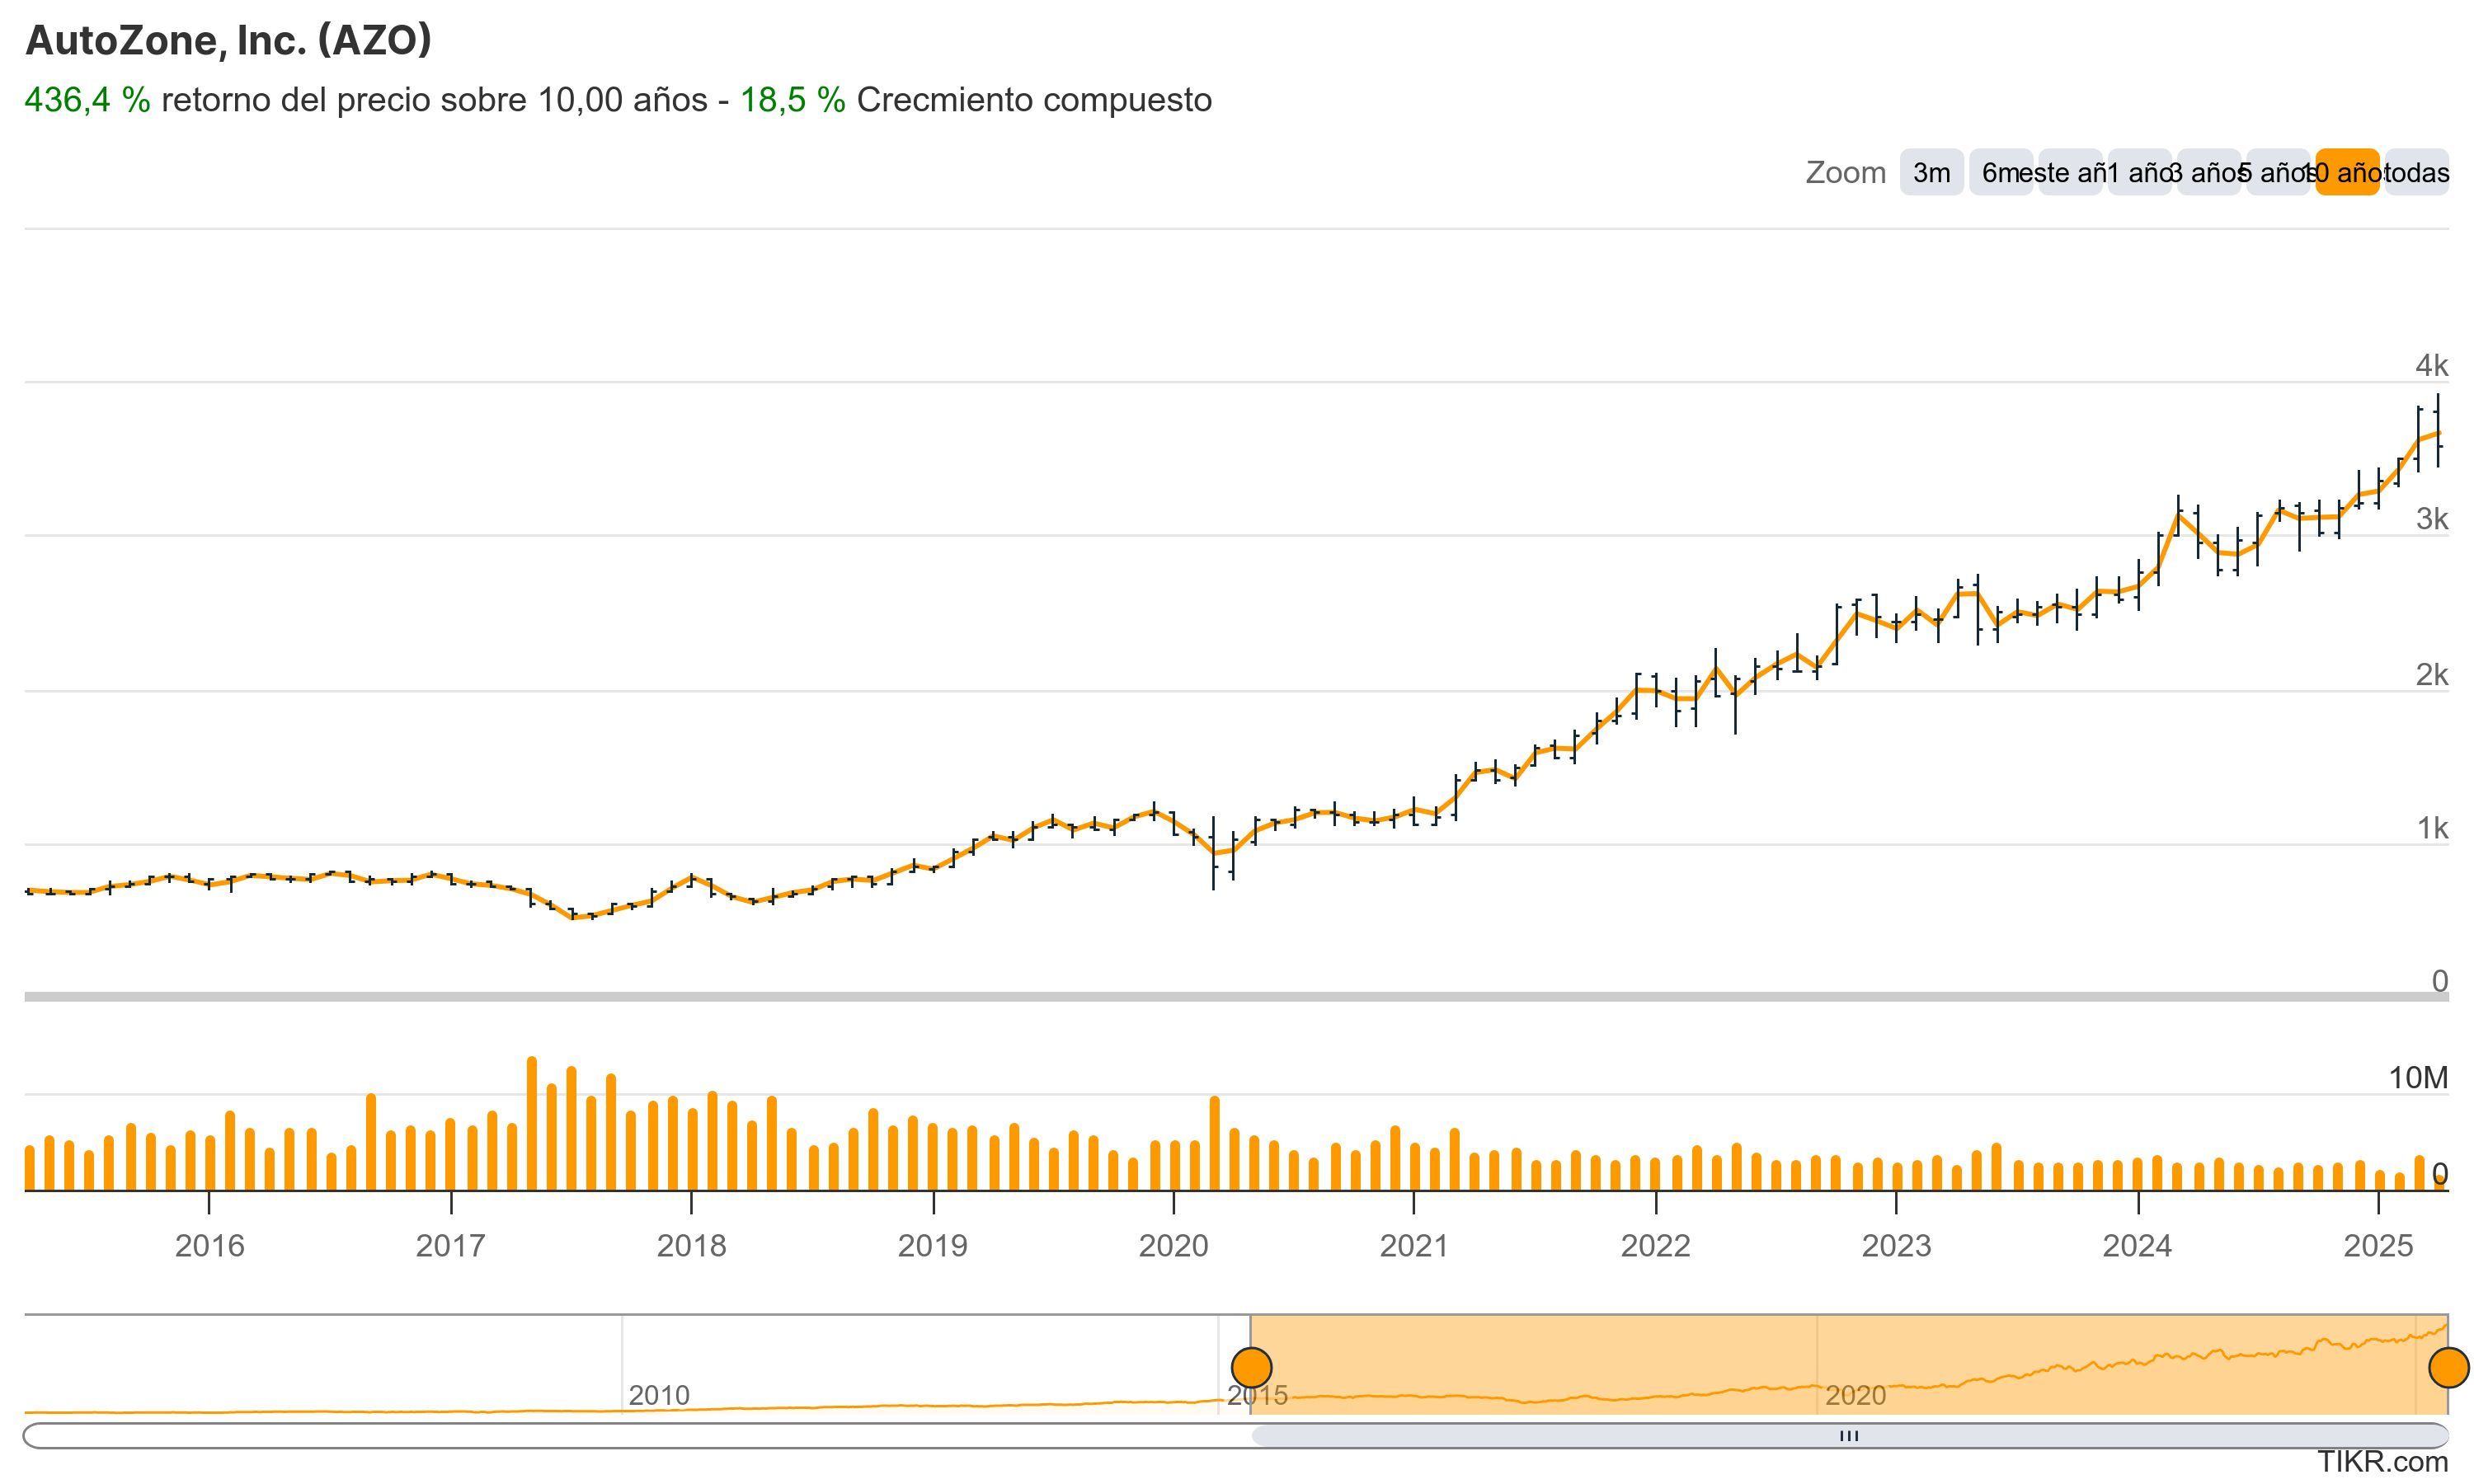Click the '18,5 %' compound growth figure
2474x1484 pixels.
pyautogui.click(x=792, y=100)
